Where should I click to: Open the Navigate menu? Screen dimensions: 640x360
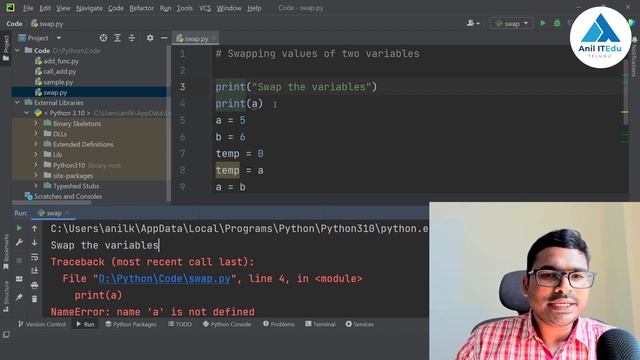89,8
